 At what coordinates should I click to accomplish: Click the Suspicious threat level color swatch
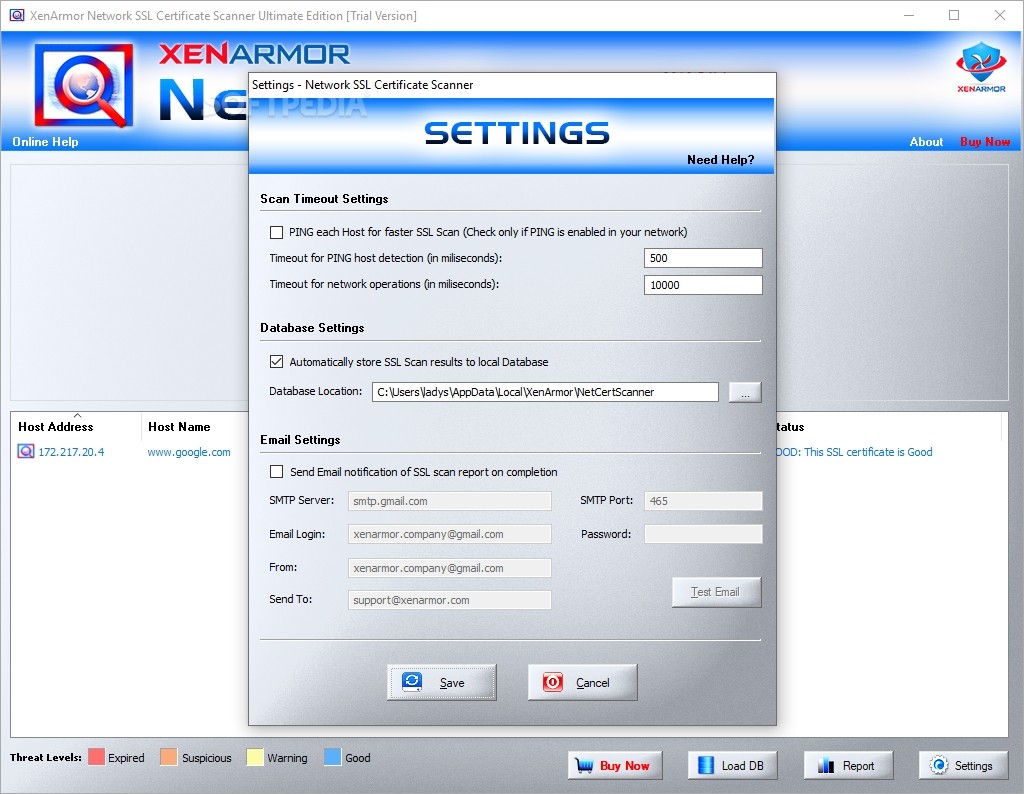pyautogui.click(x=168, y=757)
